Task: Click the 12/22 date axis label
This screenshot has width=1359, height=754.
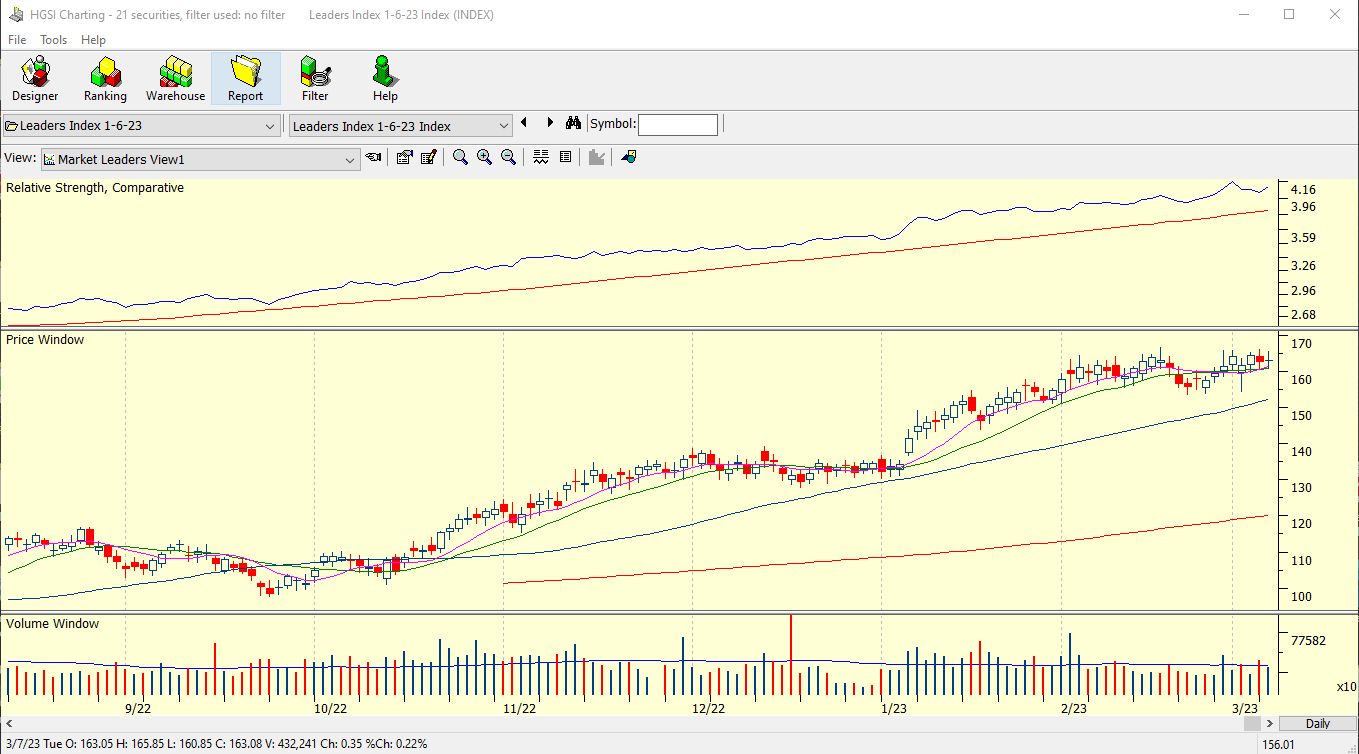Action: click(708, 708)
